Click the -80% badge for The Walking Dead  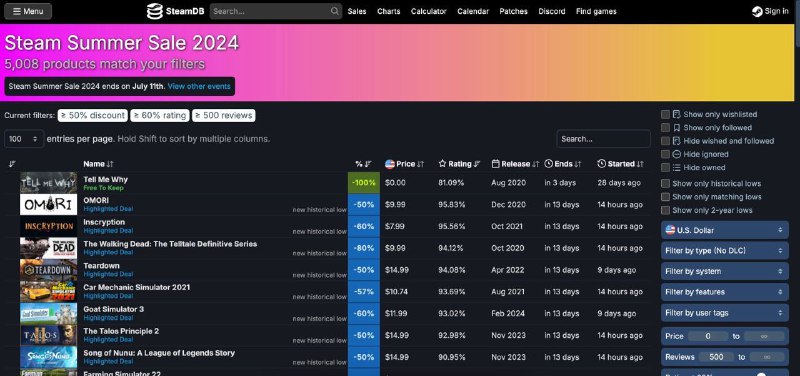pos(364,248)
